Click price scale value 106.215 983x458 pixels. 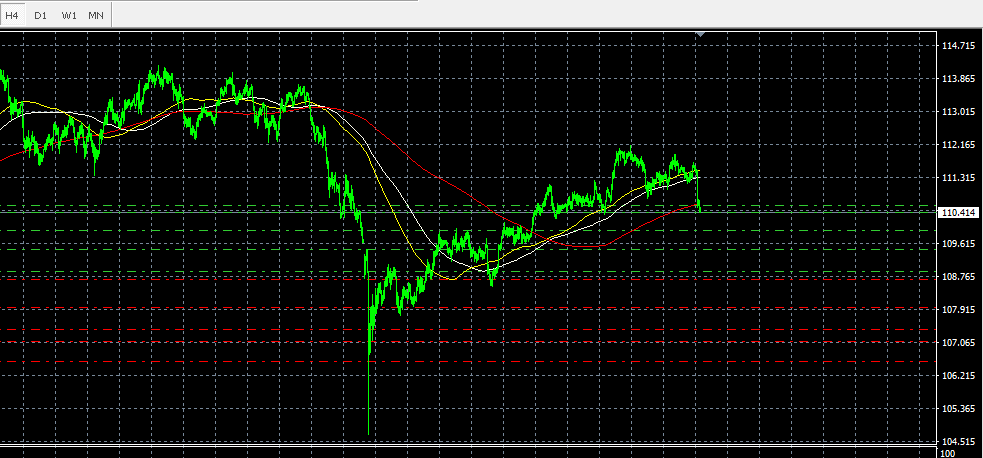tap(959, 375)
